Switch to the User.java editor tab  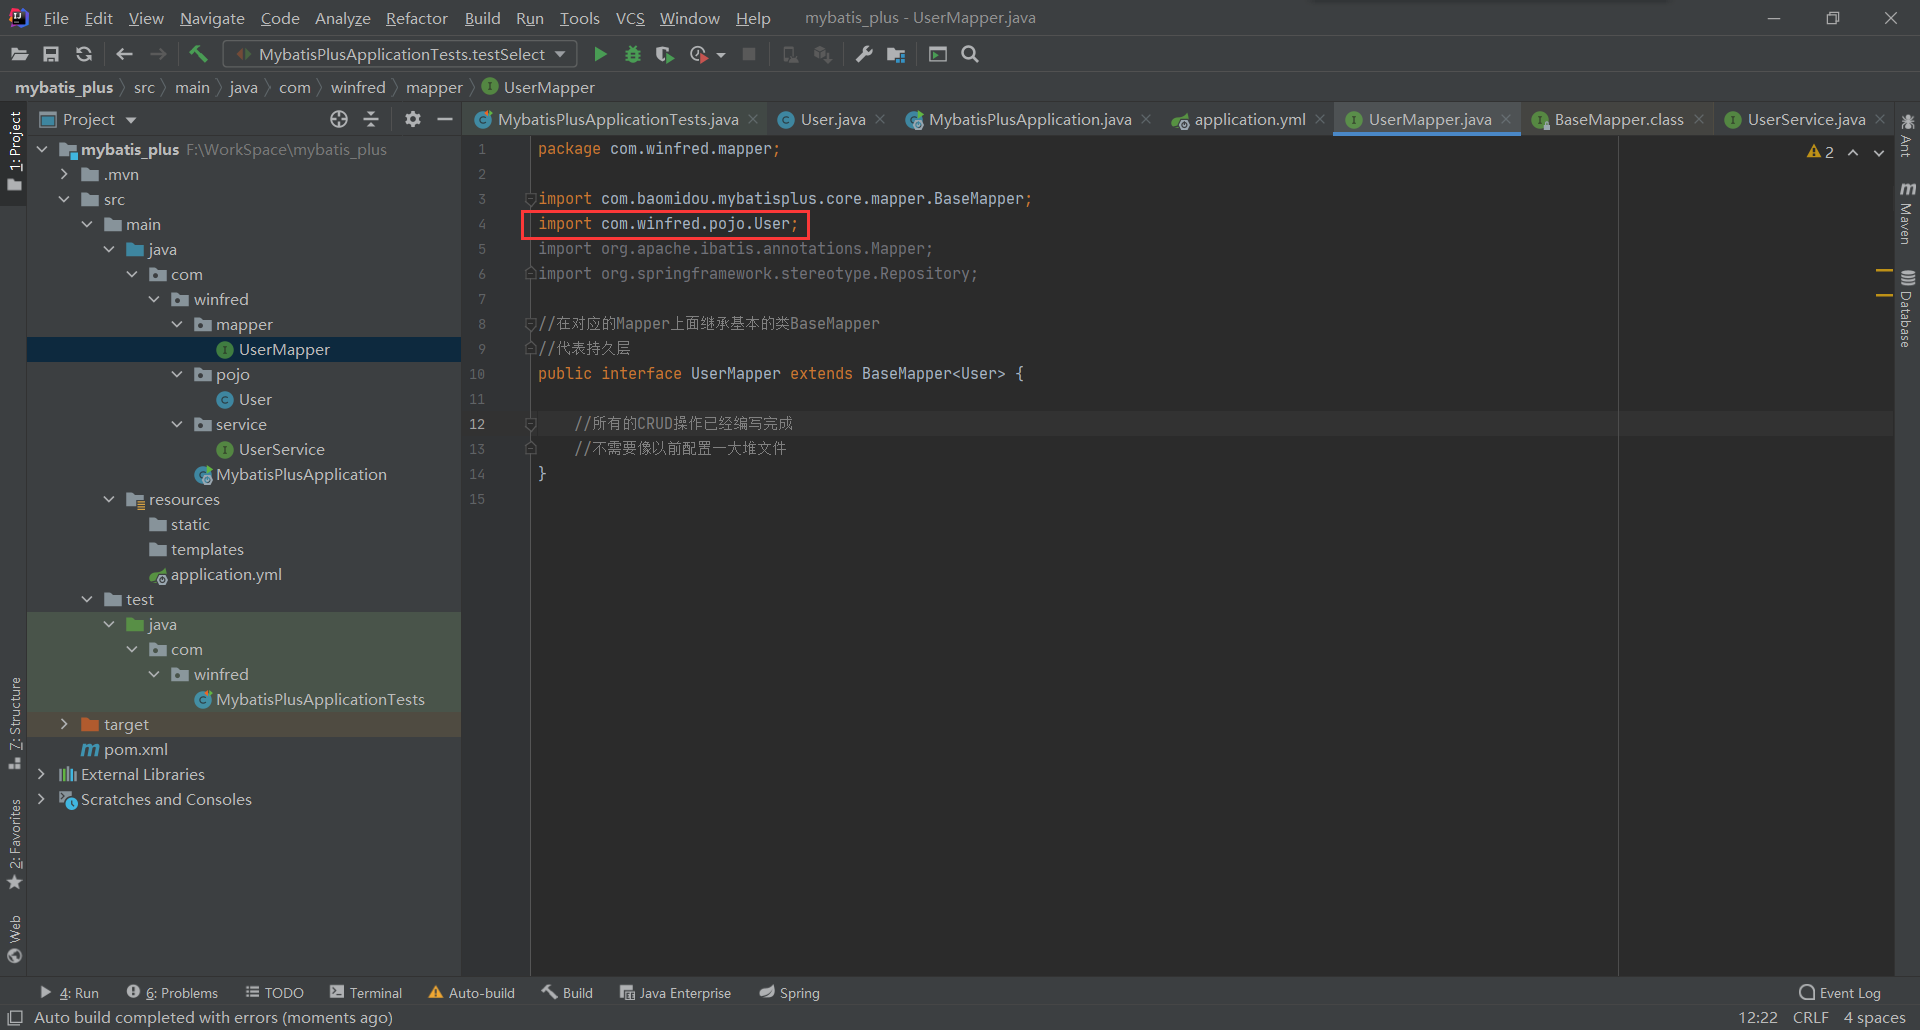(x=832, y=119)
